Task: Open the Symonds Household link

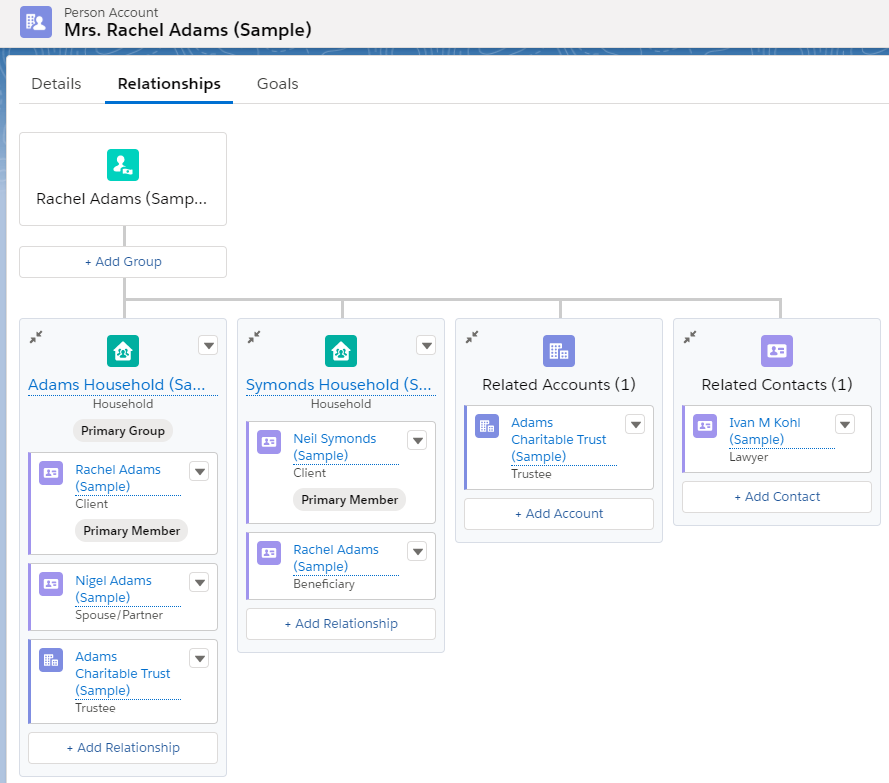Action: (x=339, y=385)
